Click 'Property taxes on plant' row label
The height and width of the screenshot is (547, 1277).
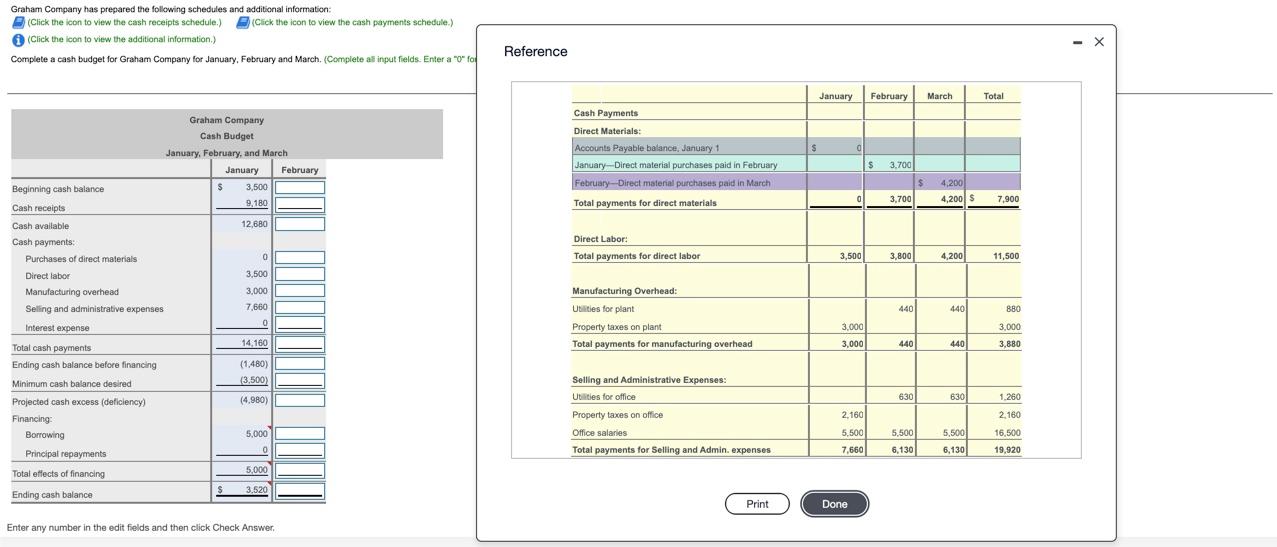pos(616,327)
